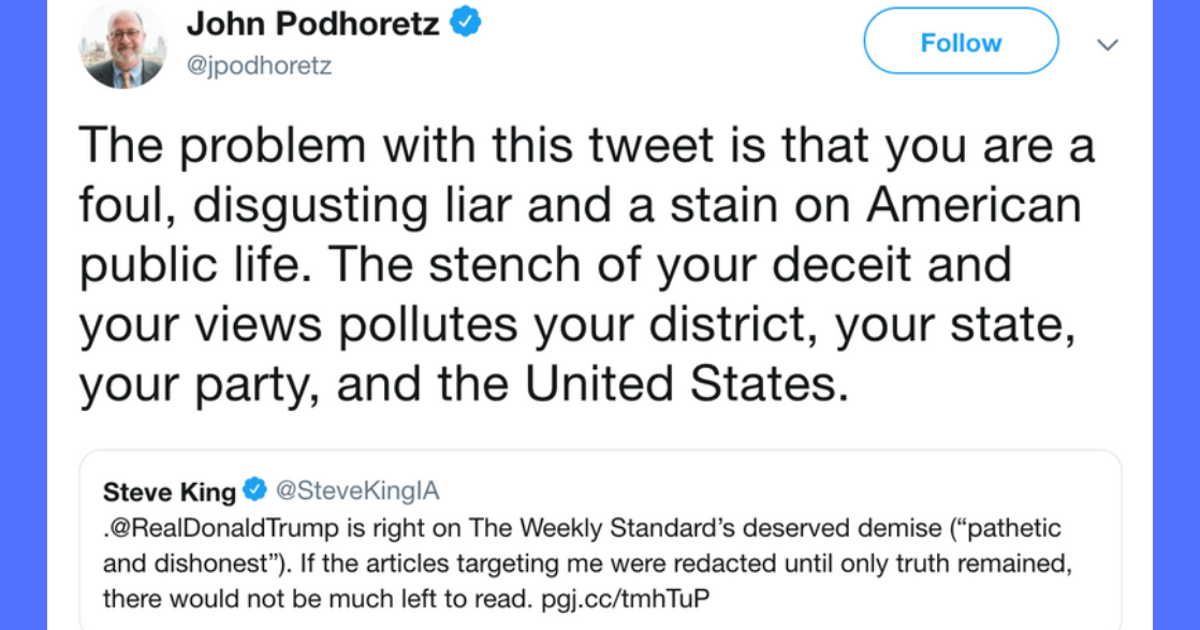Open the @jpodhoretz handle
This screenshot has width=1200, height=630.
(259, 66)
